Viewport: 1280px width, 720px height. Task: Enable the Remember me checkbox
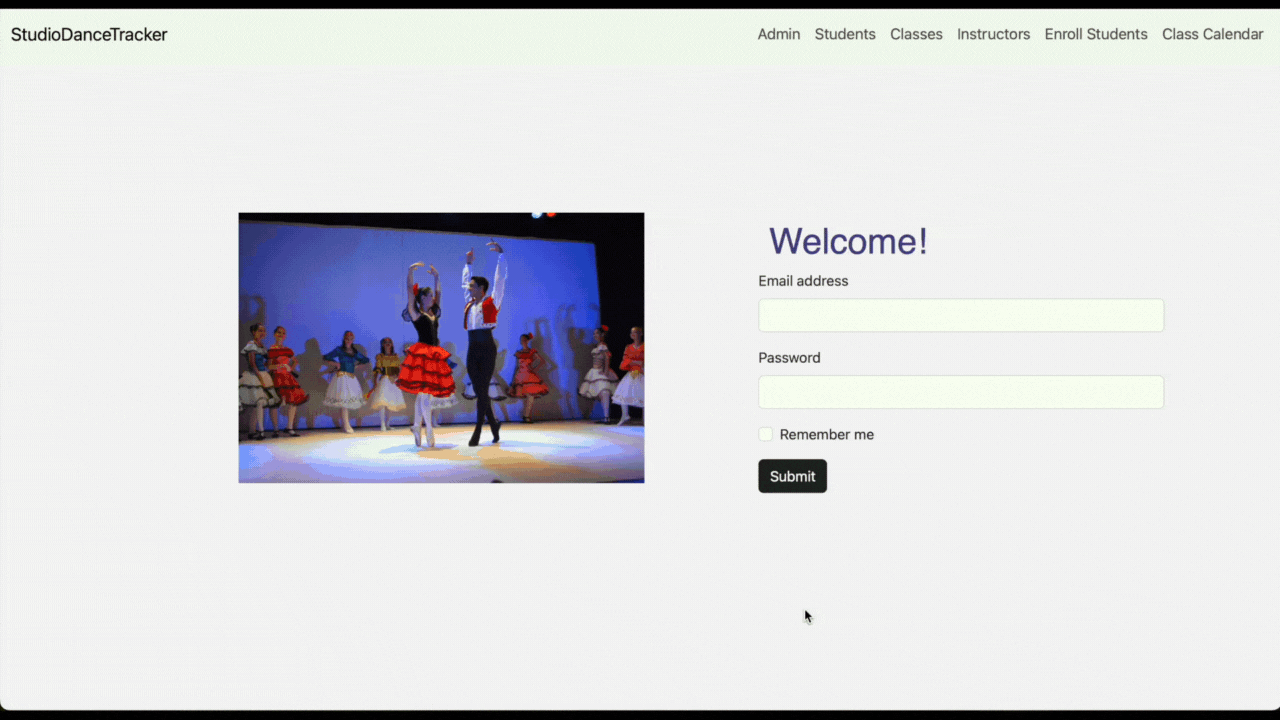[x=766, y=434]
